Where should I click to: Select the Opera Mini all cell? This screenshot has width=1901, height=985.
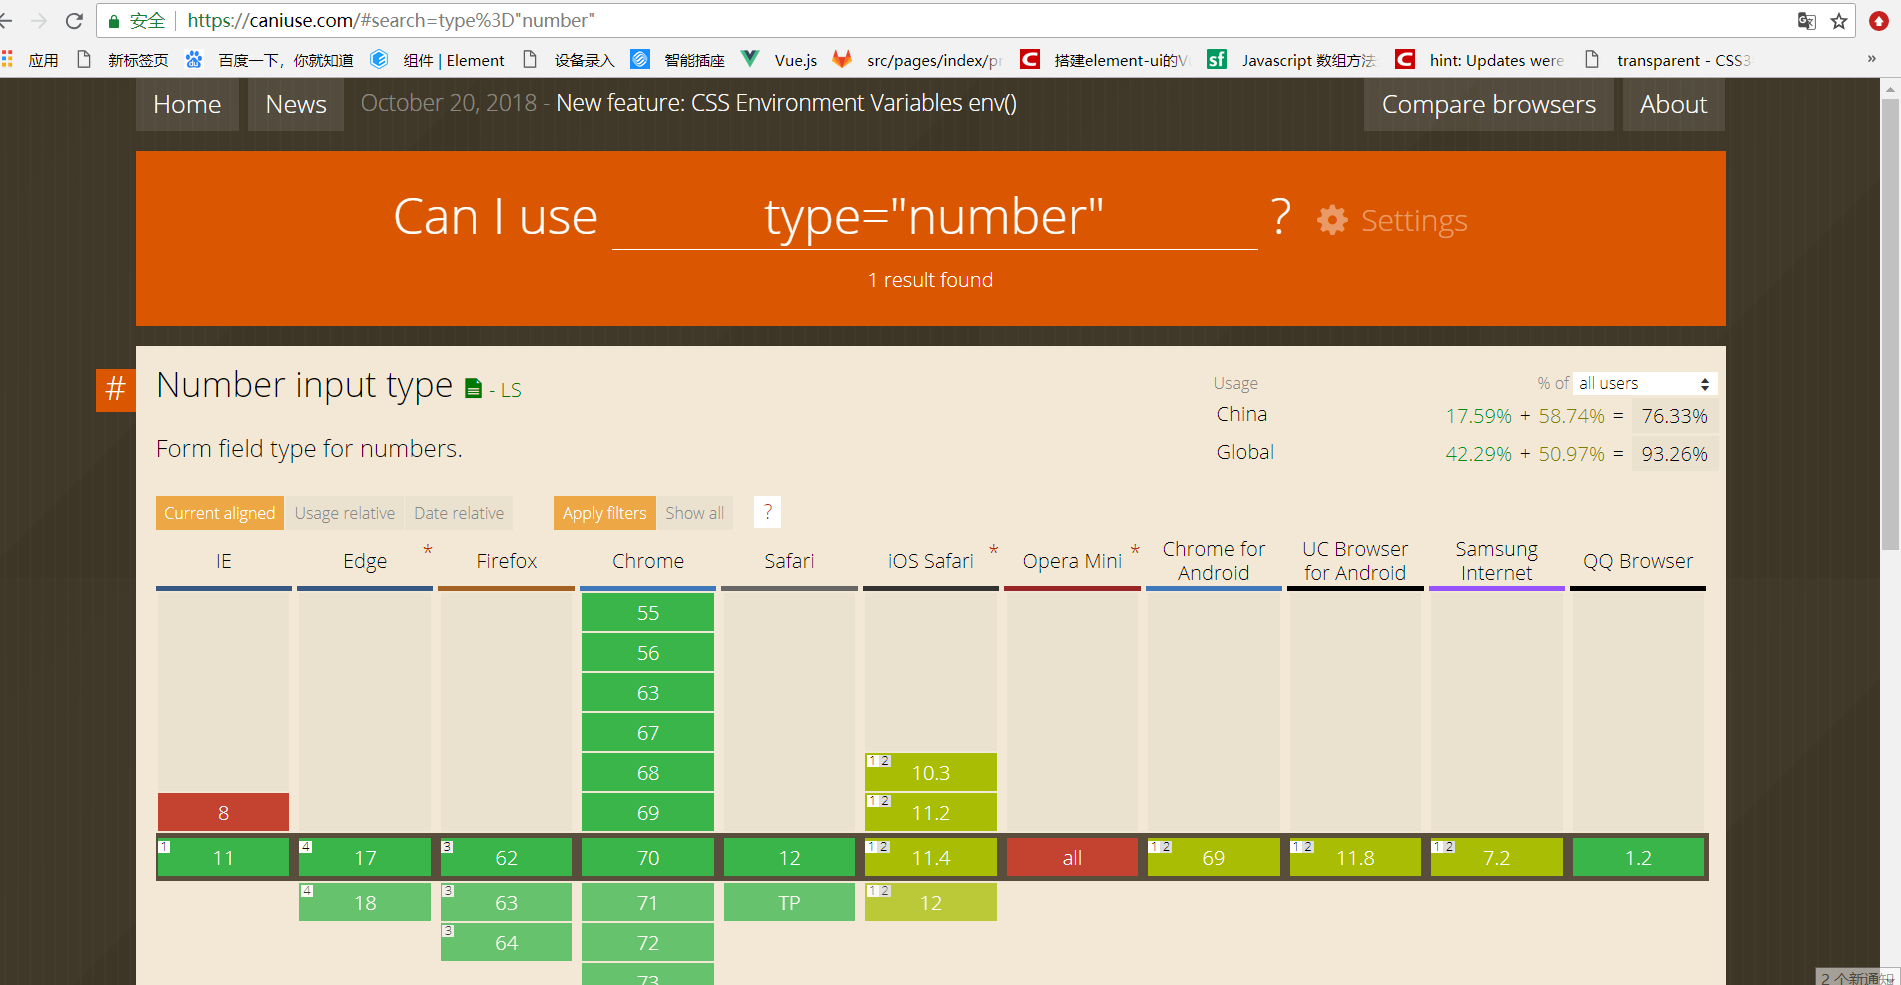click(1072, 857)
